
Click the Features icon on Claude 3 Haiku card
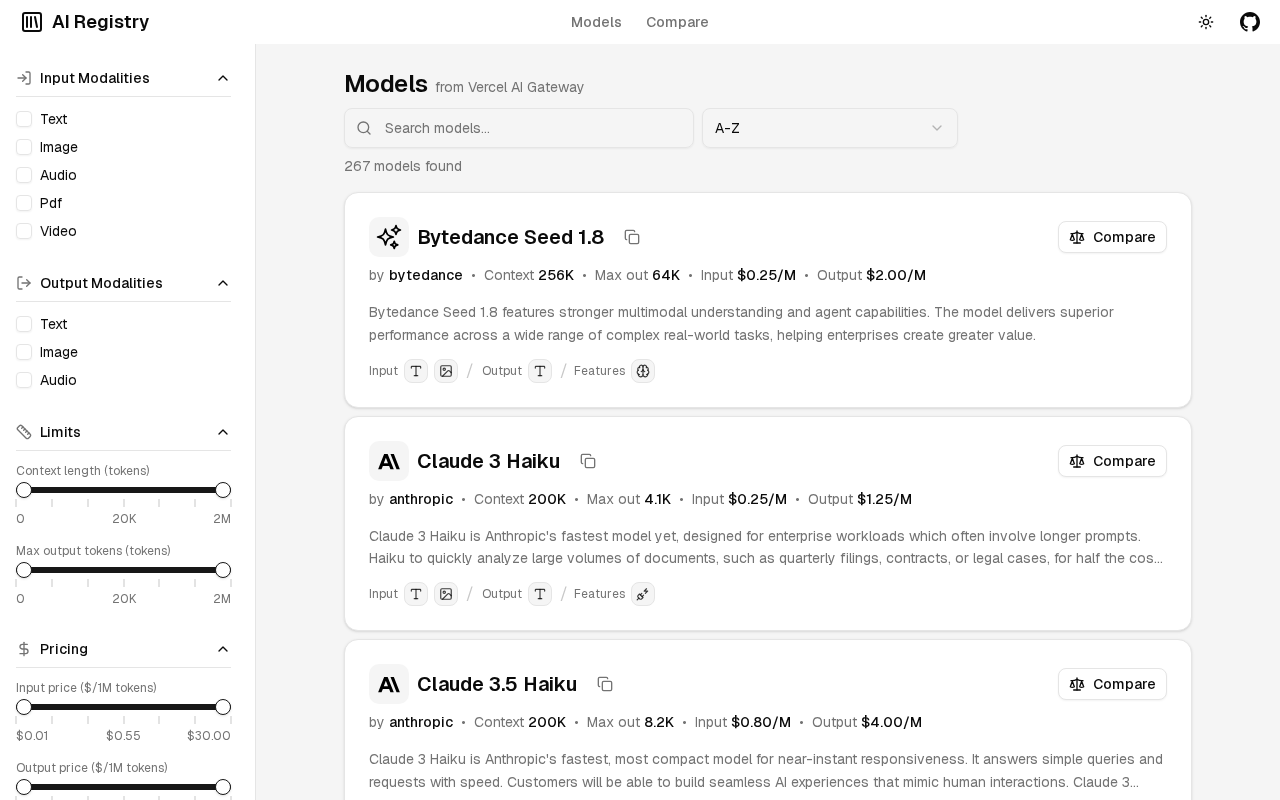[x=643, y=594]
